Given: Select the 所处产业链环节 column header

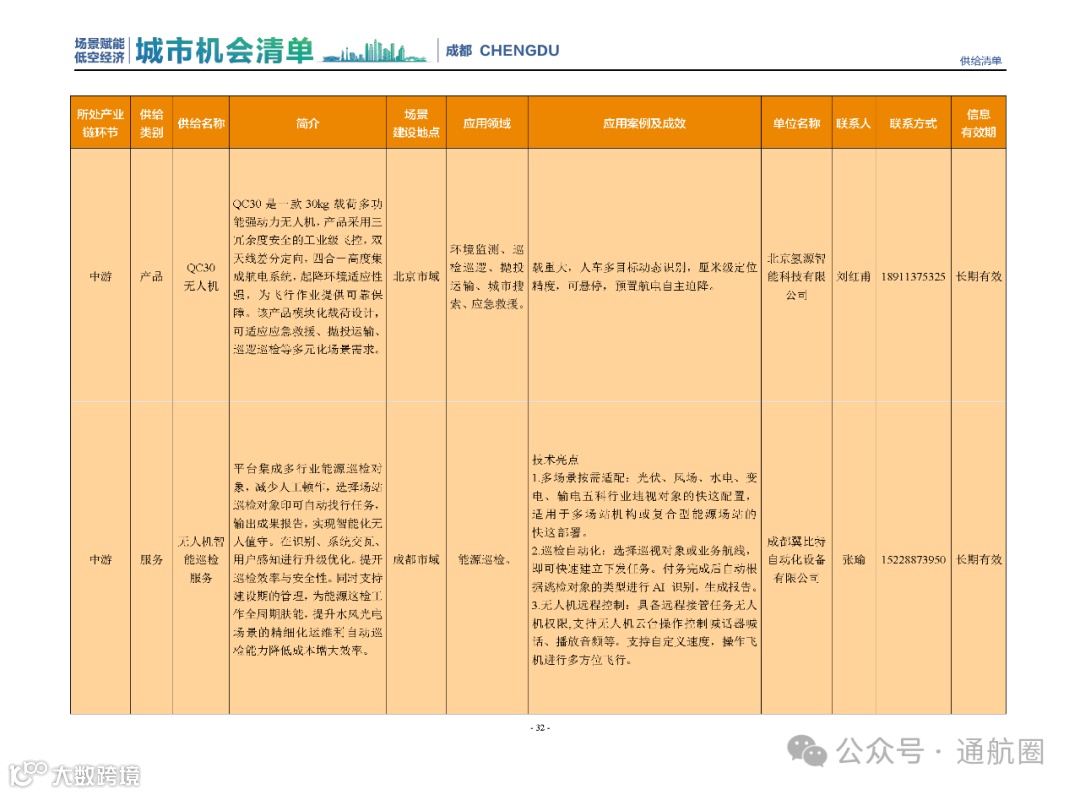Looking at the screenshot, I should 101,123.
